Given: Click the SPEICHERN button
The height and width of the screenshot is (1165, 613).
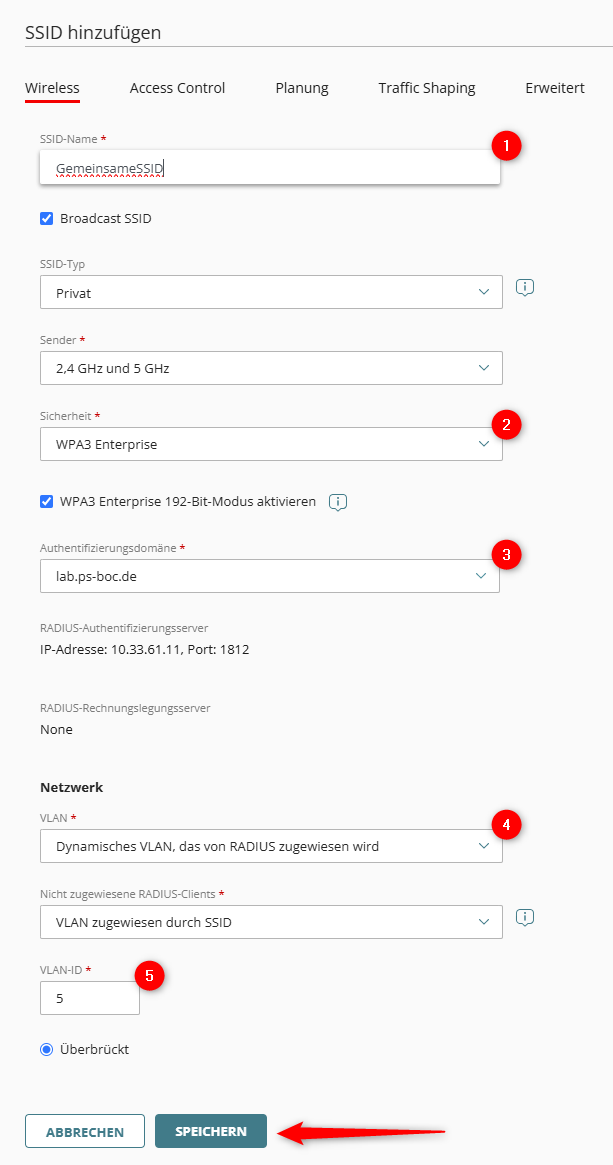Looking at the screenshot, I should [x=211, y=1131].
